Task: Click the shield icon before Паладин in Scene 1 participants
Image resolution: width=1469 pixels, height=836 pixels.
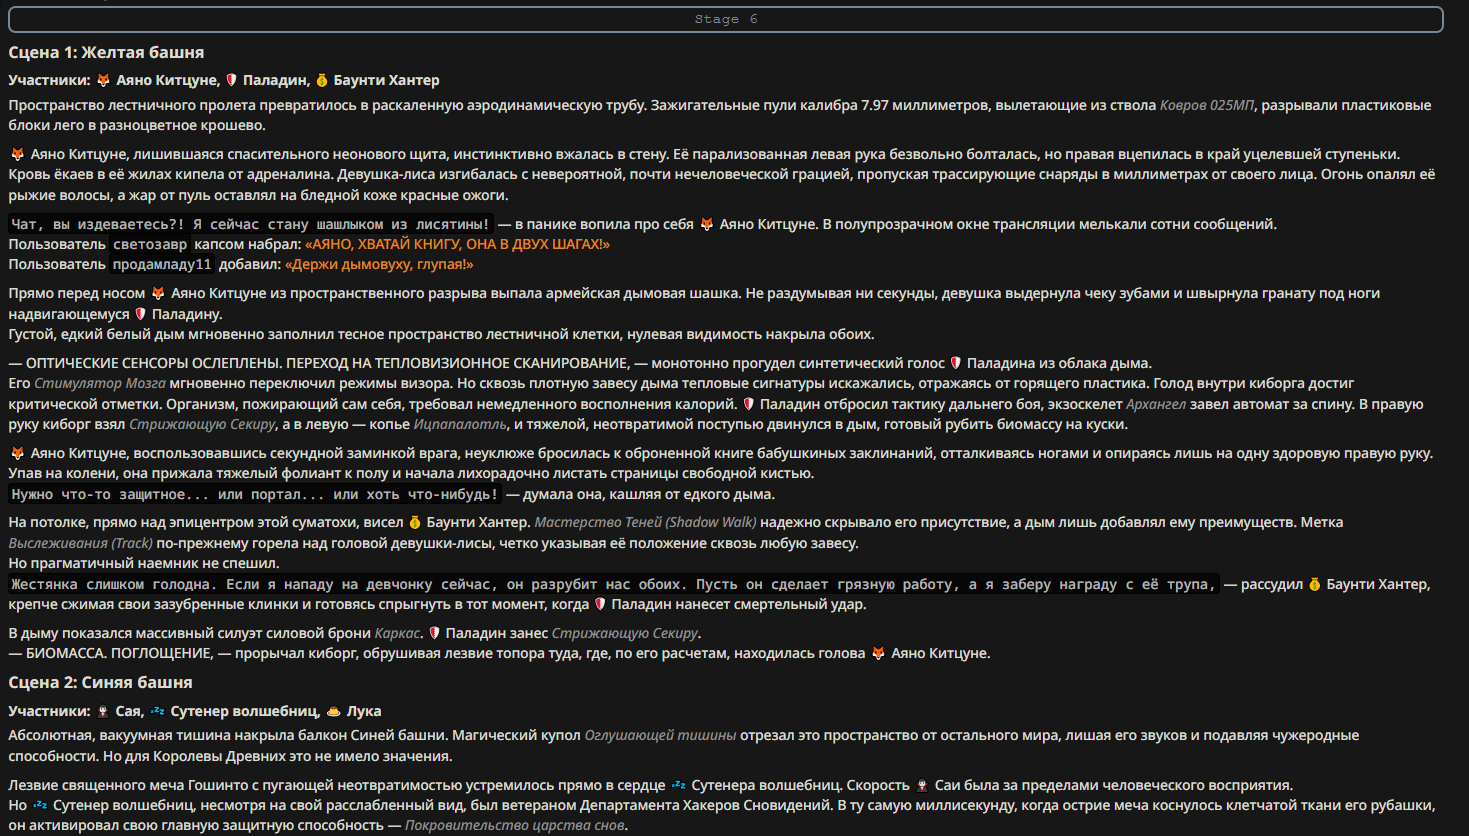Action: coord(231,80)
